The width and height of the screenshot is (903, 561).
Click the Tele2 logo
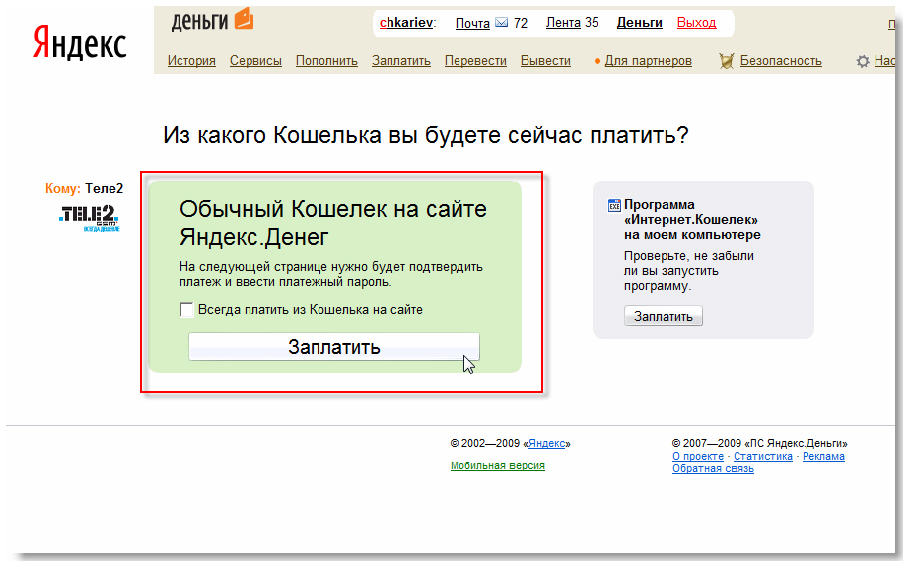pos(89,218)
